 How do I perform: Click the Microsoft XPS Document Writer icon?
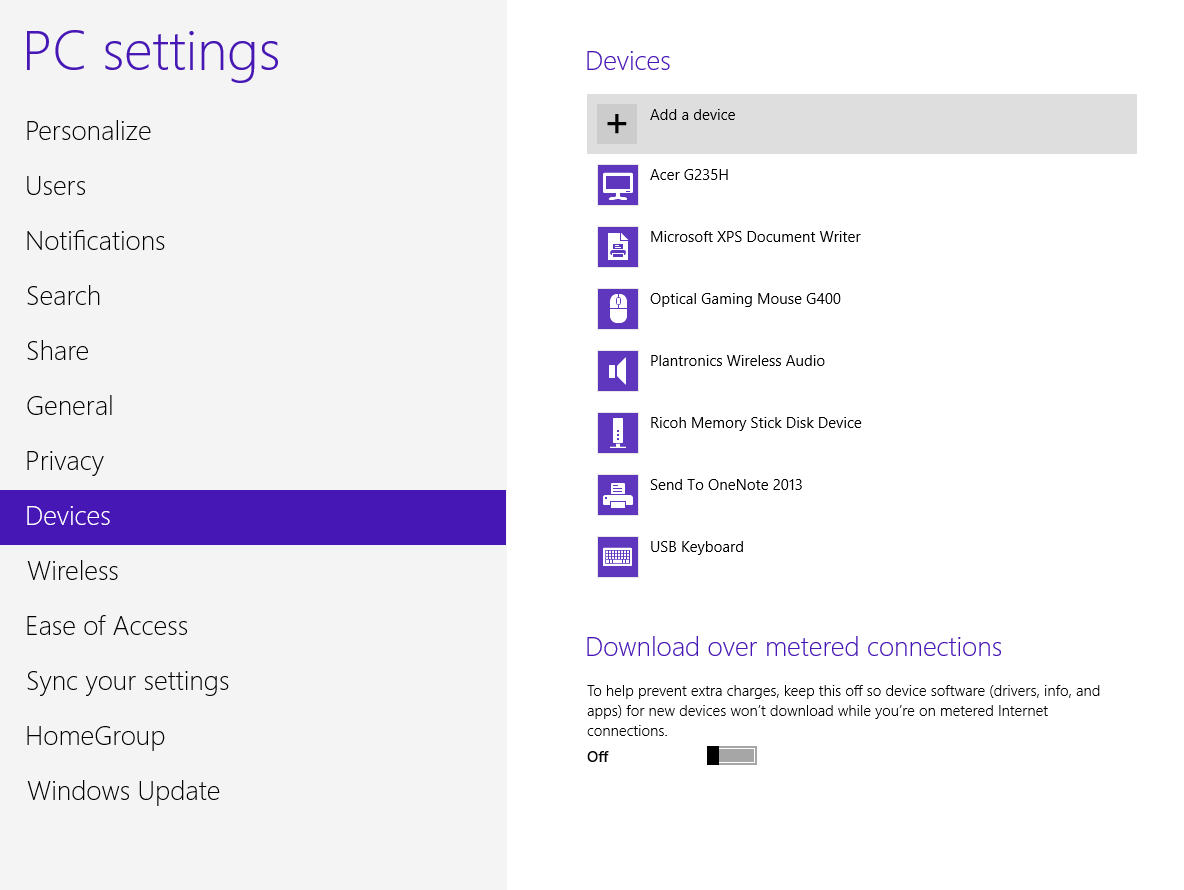point(618,247)
